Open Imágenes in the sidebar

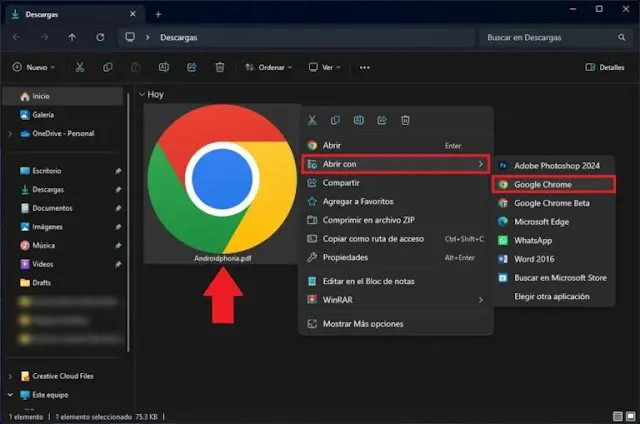click(x=63, y=227)
